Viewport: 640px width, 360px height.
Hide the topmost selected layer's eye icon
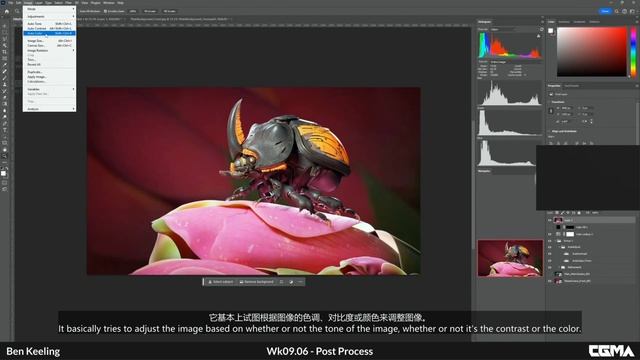pyautogui.click(x=549, y=220)
